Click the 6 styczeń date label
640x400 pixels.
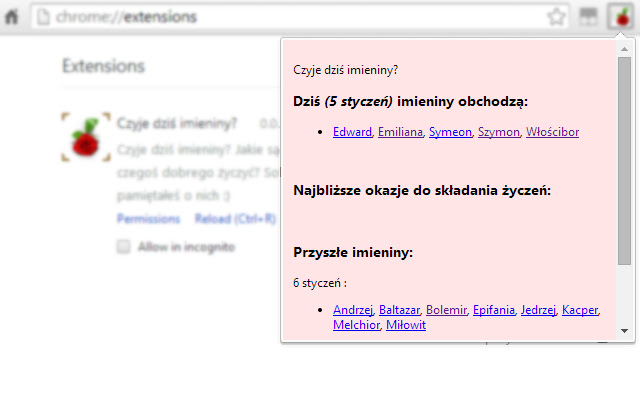pos(320,283)
